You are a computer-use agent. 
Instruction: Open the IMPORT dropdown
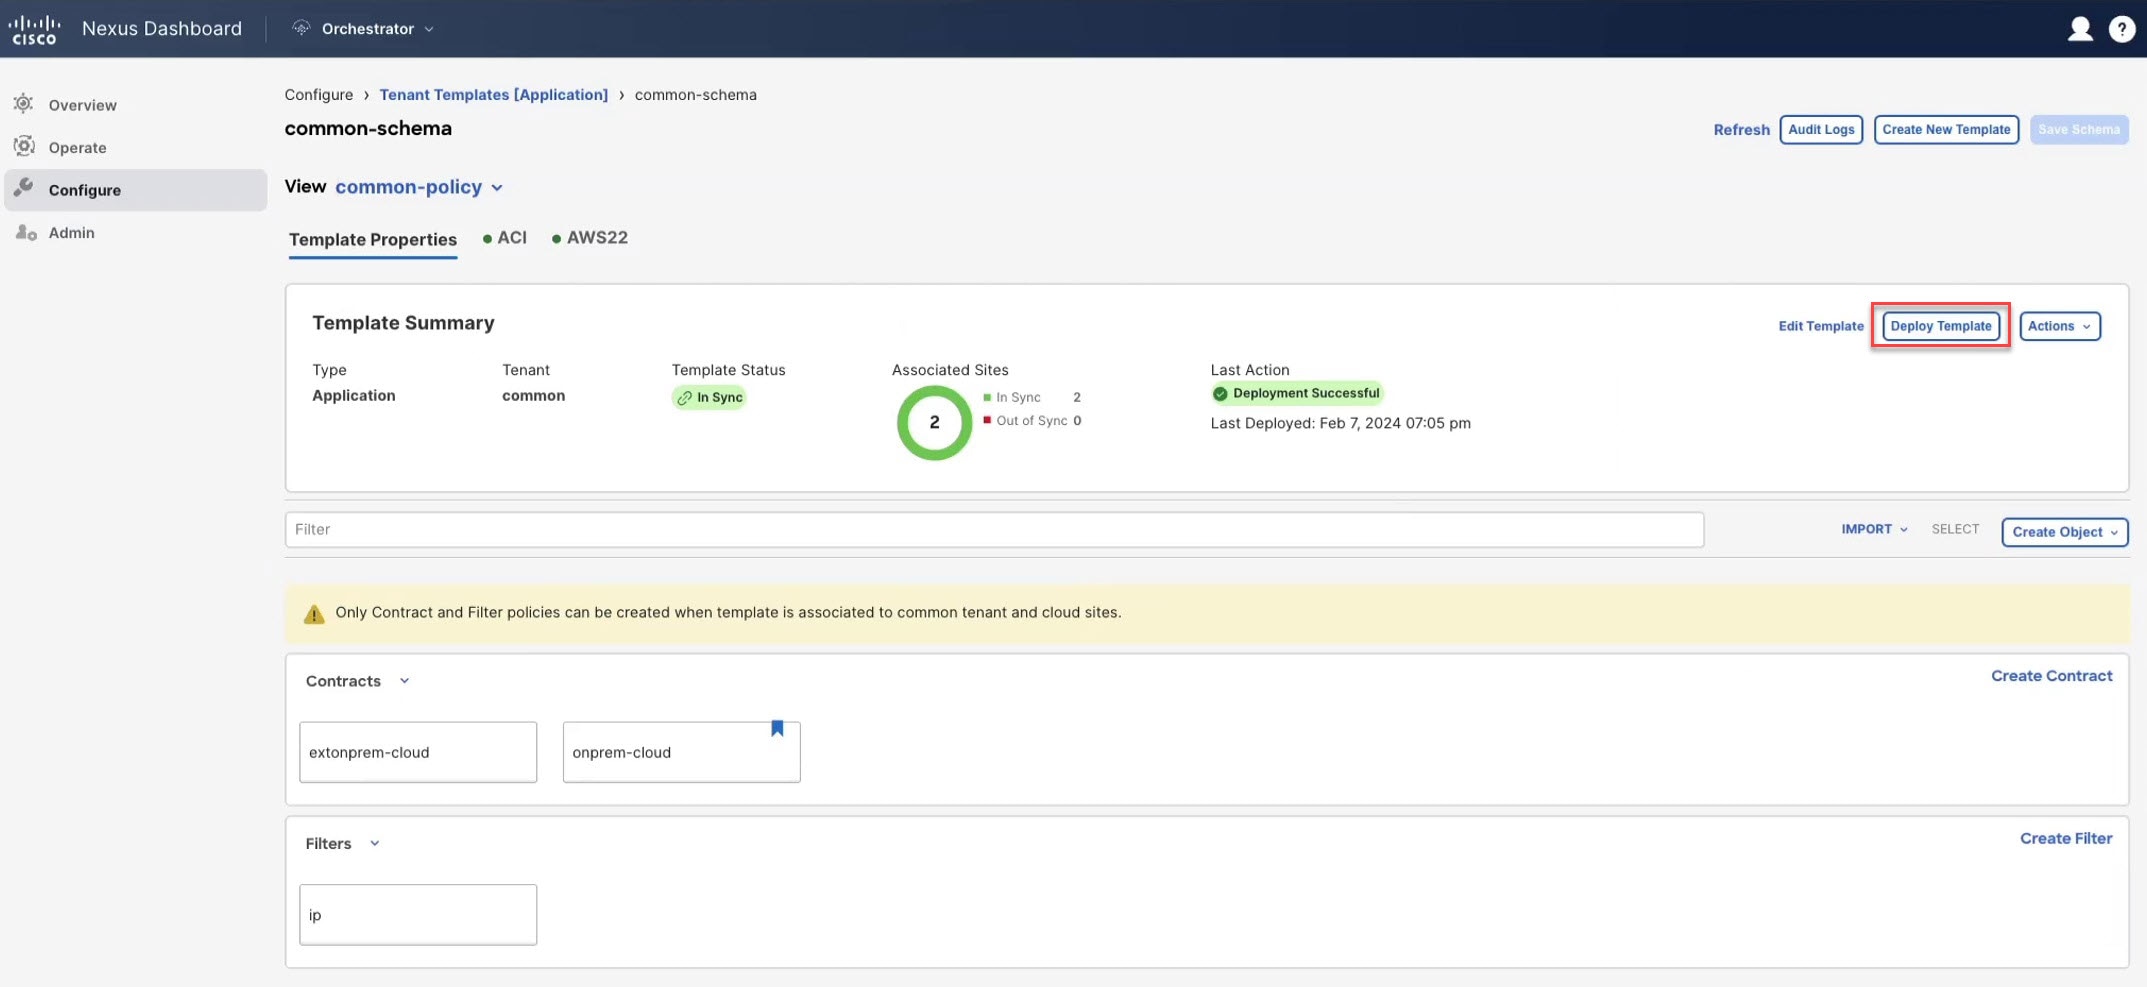pos(1875,529)
